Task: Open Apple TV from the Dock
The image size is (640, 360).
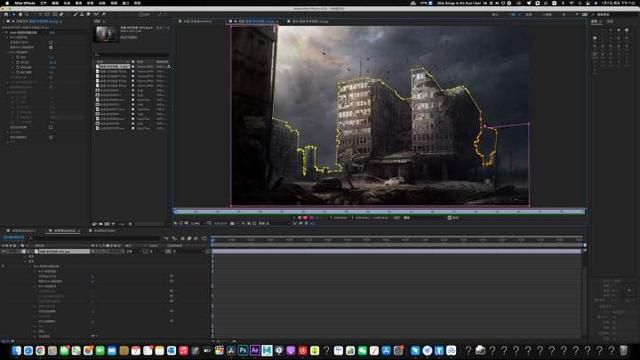Action: tap(207, 350)
